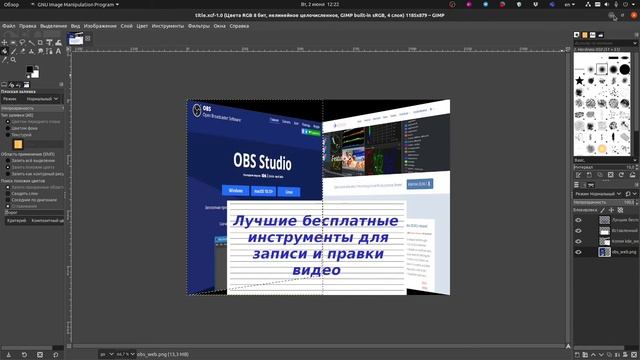Select the Zoom magnifier tool
Screen dimensions: 640x360
13,60
